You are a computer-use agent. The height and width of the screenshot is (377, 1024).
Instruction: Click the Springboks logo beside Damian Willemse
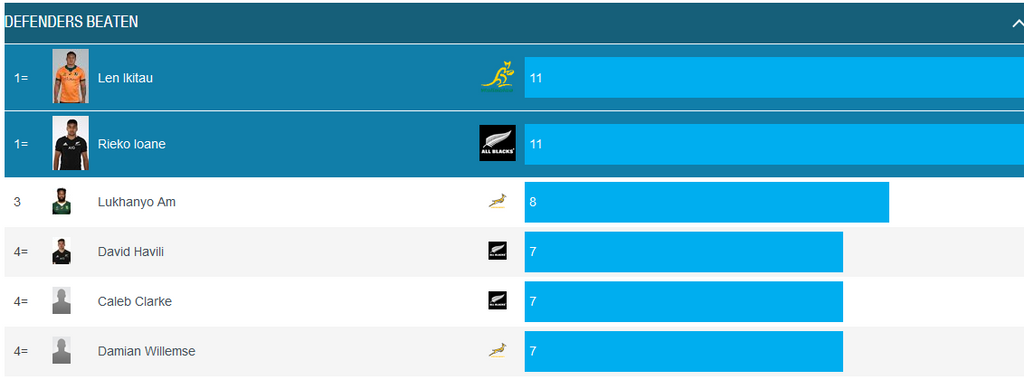coord(498,350)
